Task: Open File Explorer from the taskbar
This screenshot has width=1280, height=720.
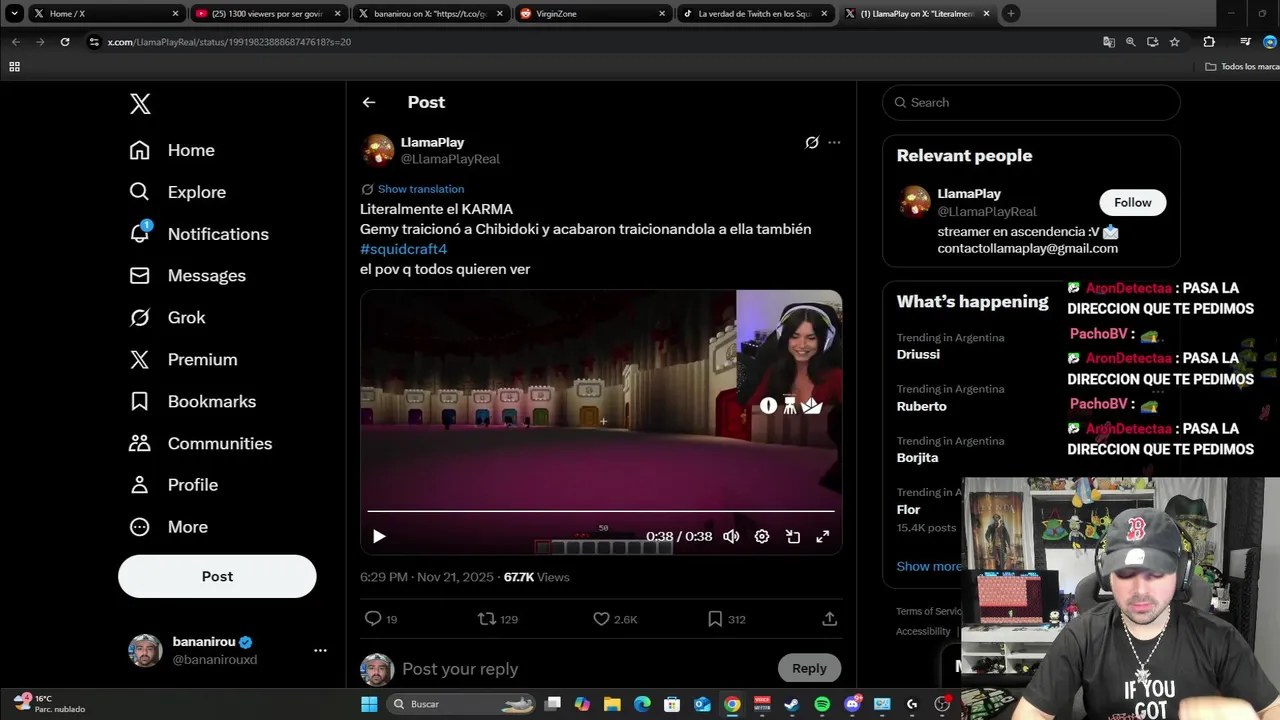Action: coord(612,704)
